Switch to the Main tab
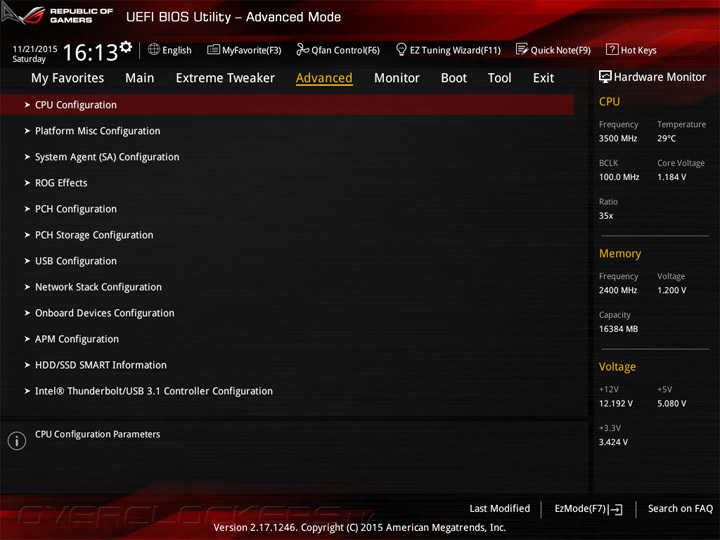 [x=140, y=78]
